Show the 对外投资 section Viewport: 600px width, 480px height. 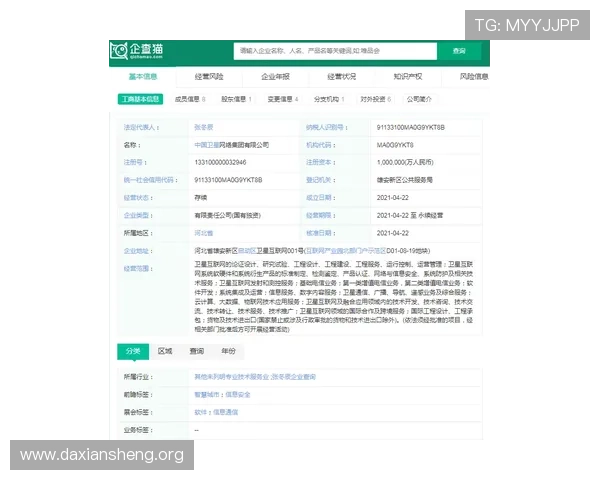(375, 99)
